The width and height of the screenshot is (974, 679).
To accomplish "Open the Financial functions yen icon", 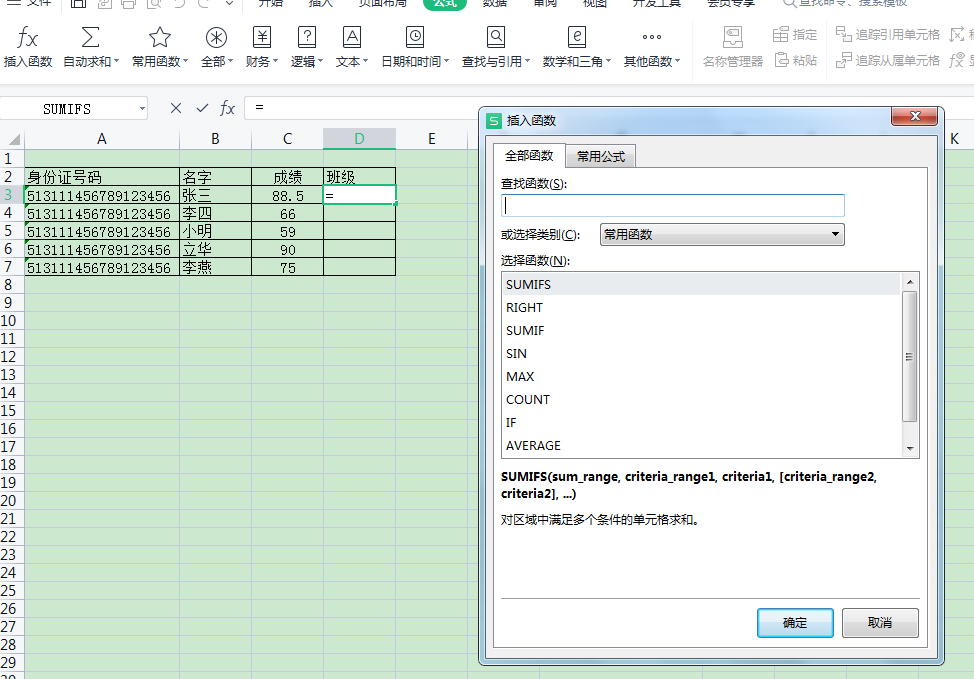I will 262,37.
